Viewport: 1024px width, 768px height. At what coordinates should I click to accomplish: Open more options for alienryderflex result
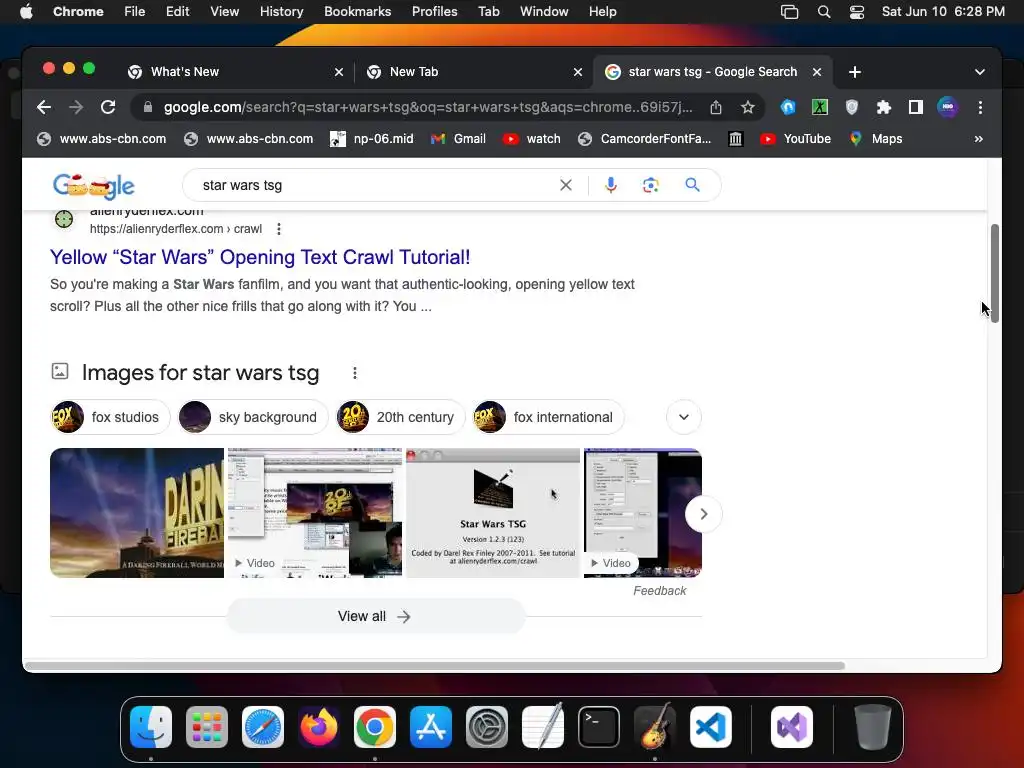tap(279, 229)
